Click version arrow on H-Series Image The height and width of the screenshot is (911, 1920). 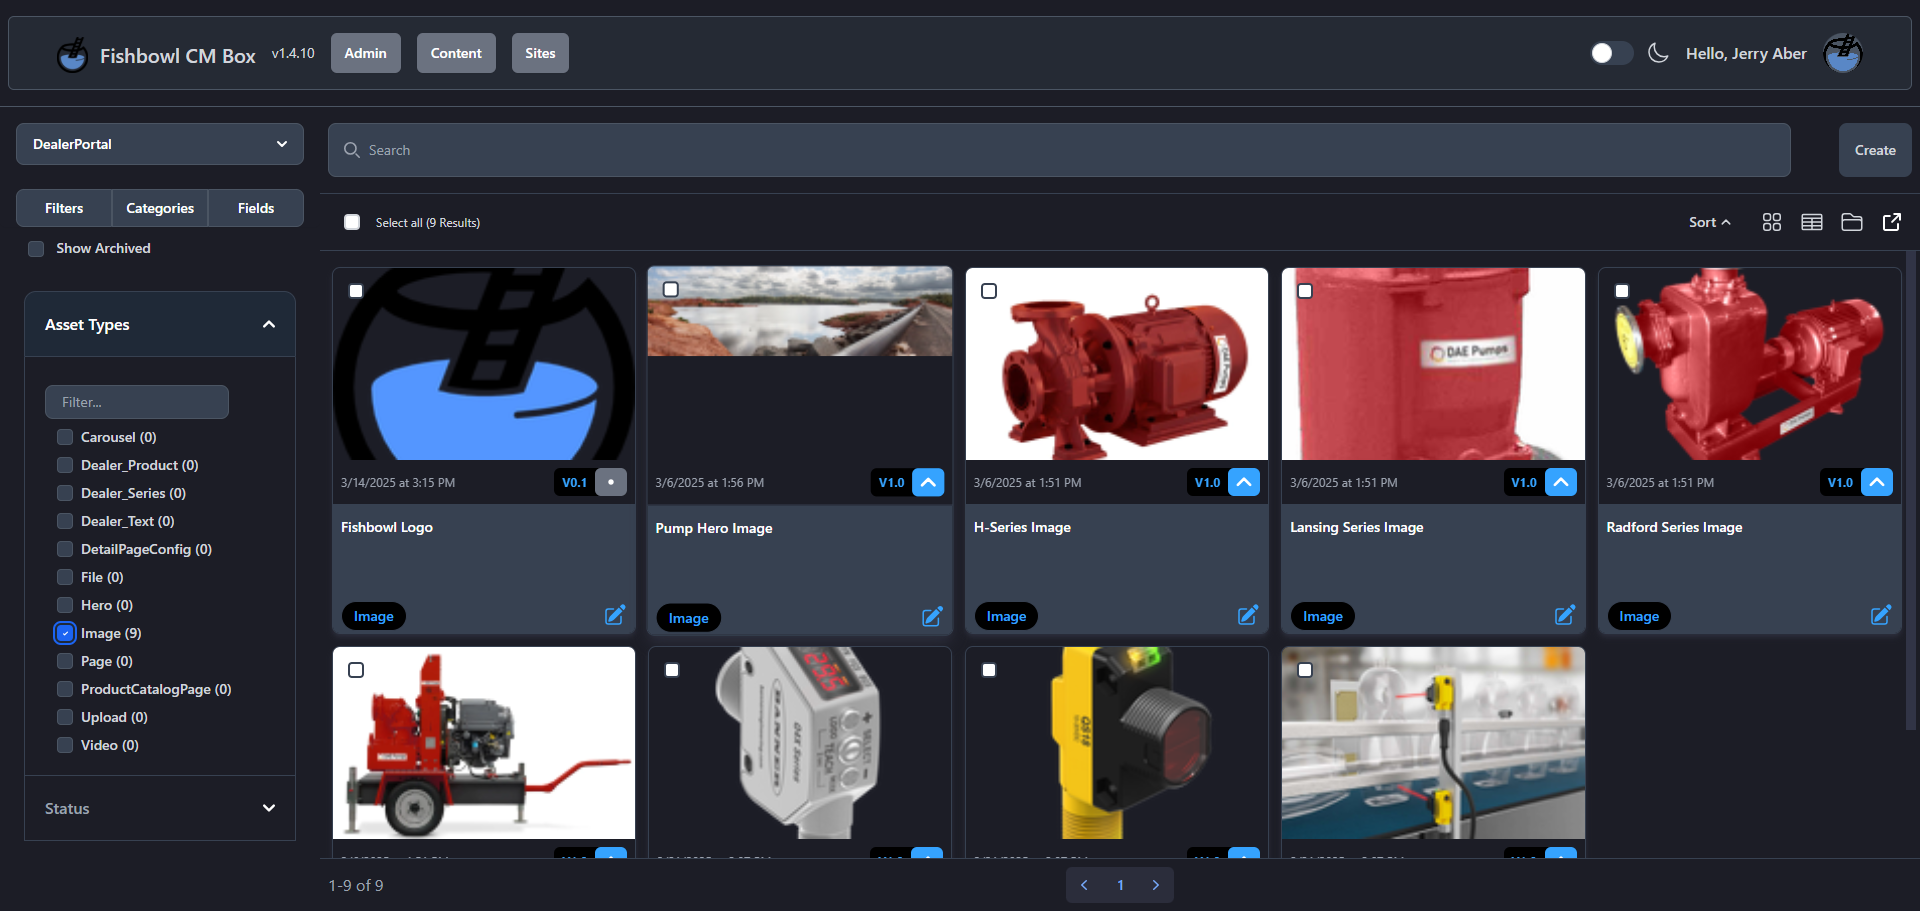[1244, 482]
